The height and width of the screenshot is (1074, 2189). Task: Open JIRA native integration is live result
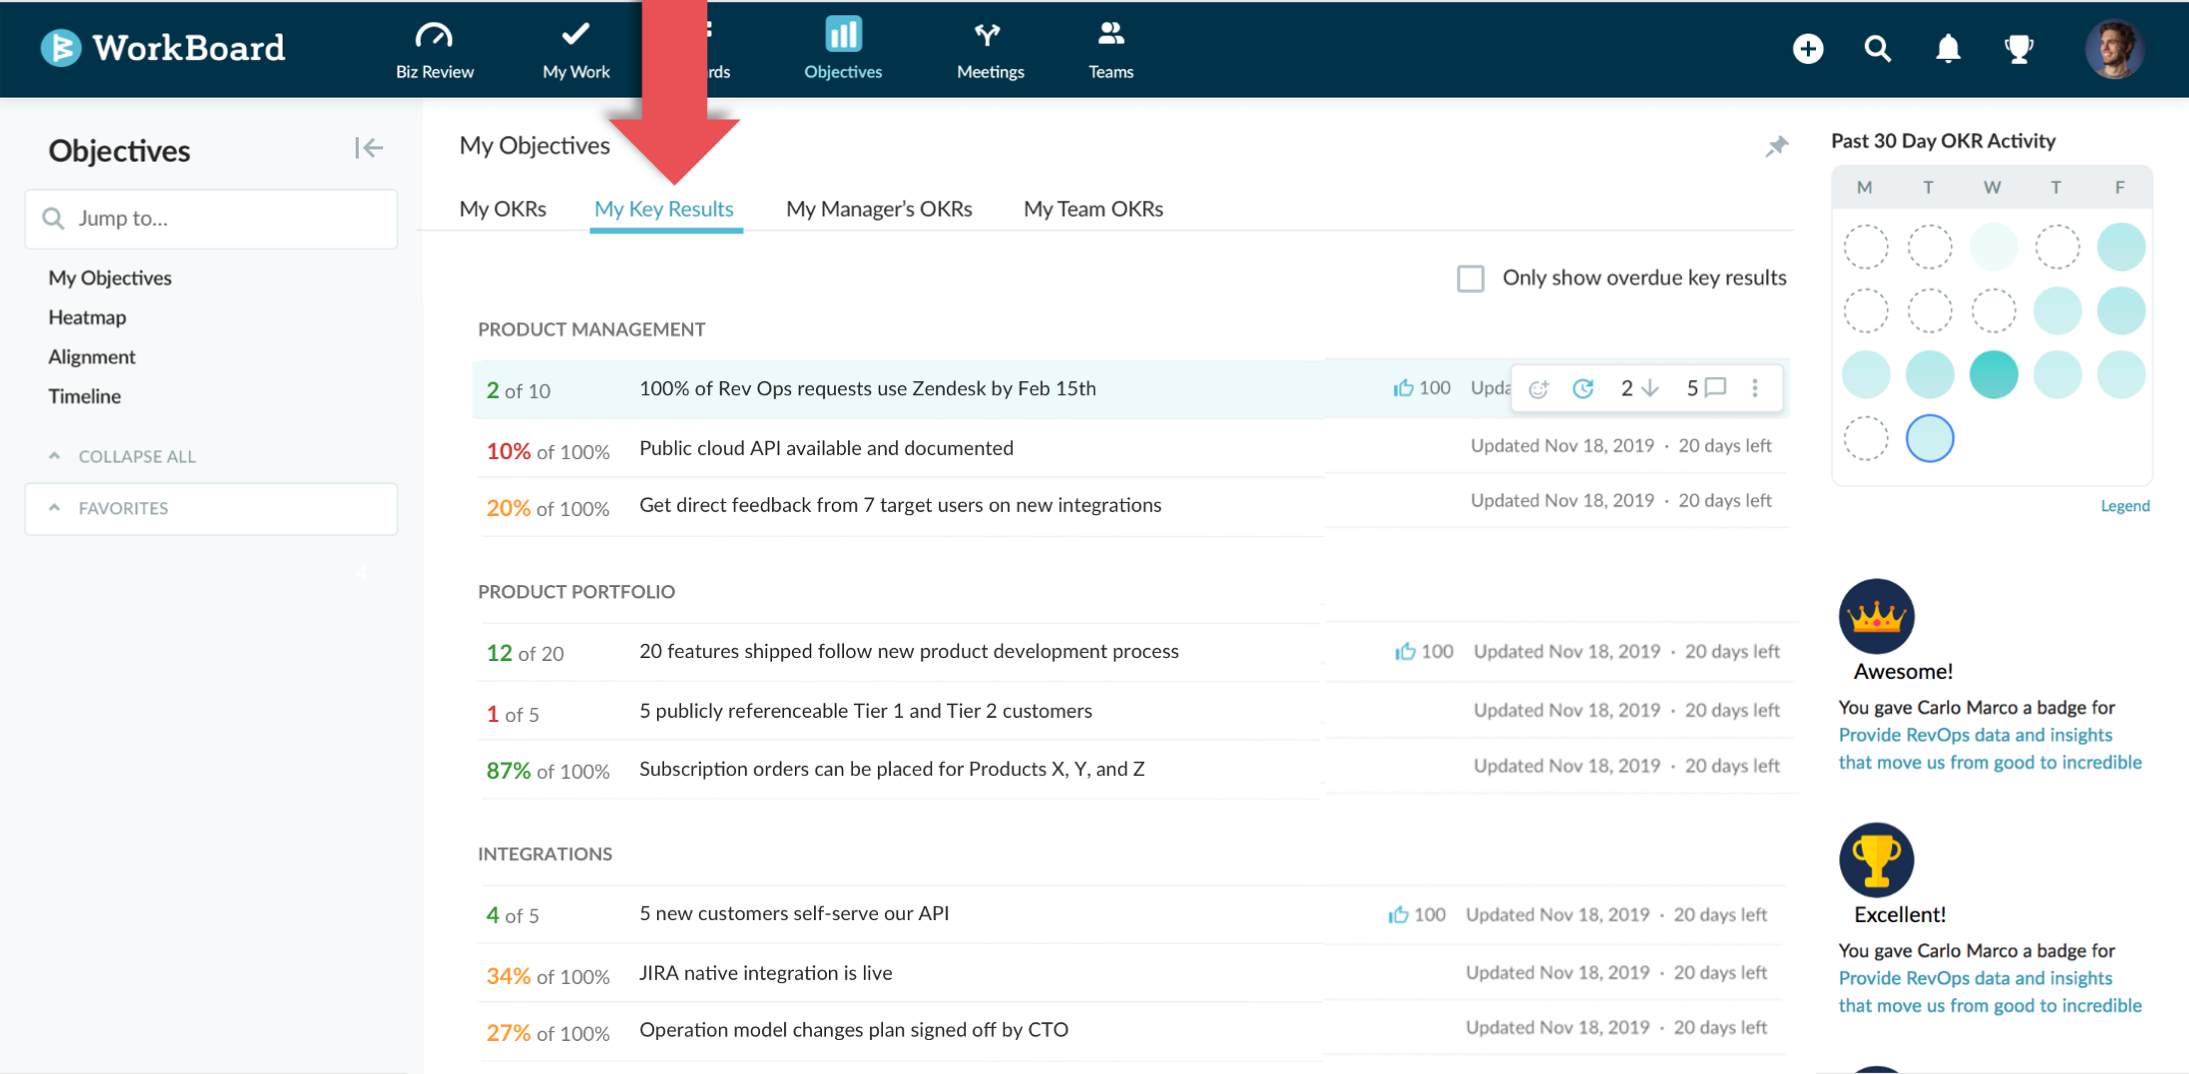[x=765, y=973]
